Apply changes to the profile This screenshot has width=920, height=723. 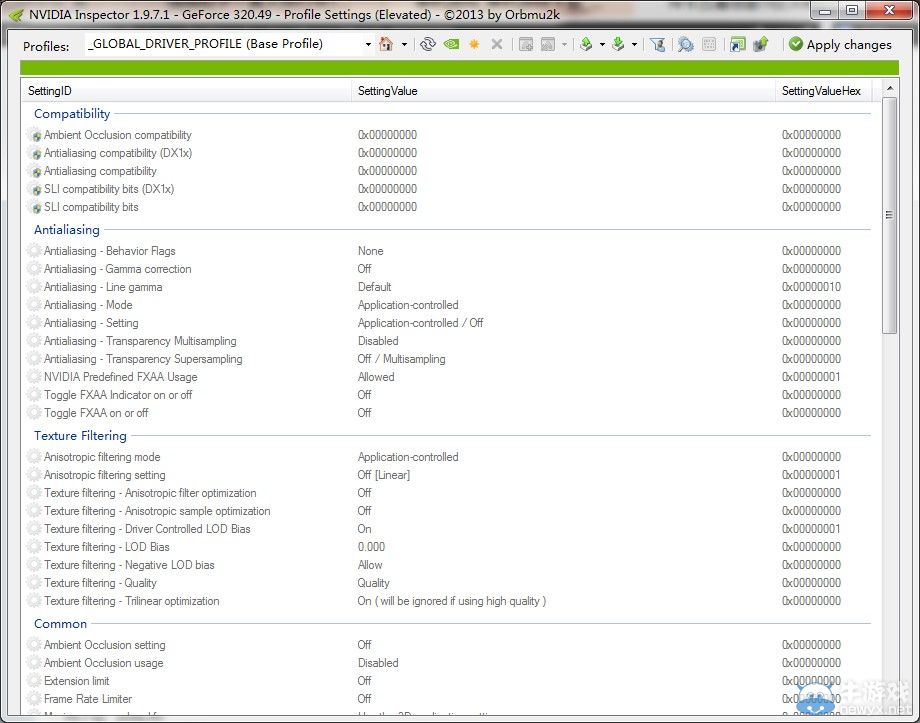point(840,45)
